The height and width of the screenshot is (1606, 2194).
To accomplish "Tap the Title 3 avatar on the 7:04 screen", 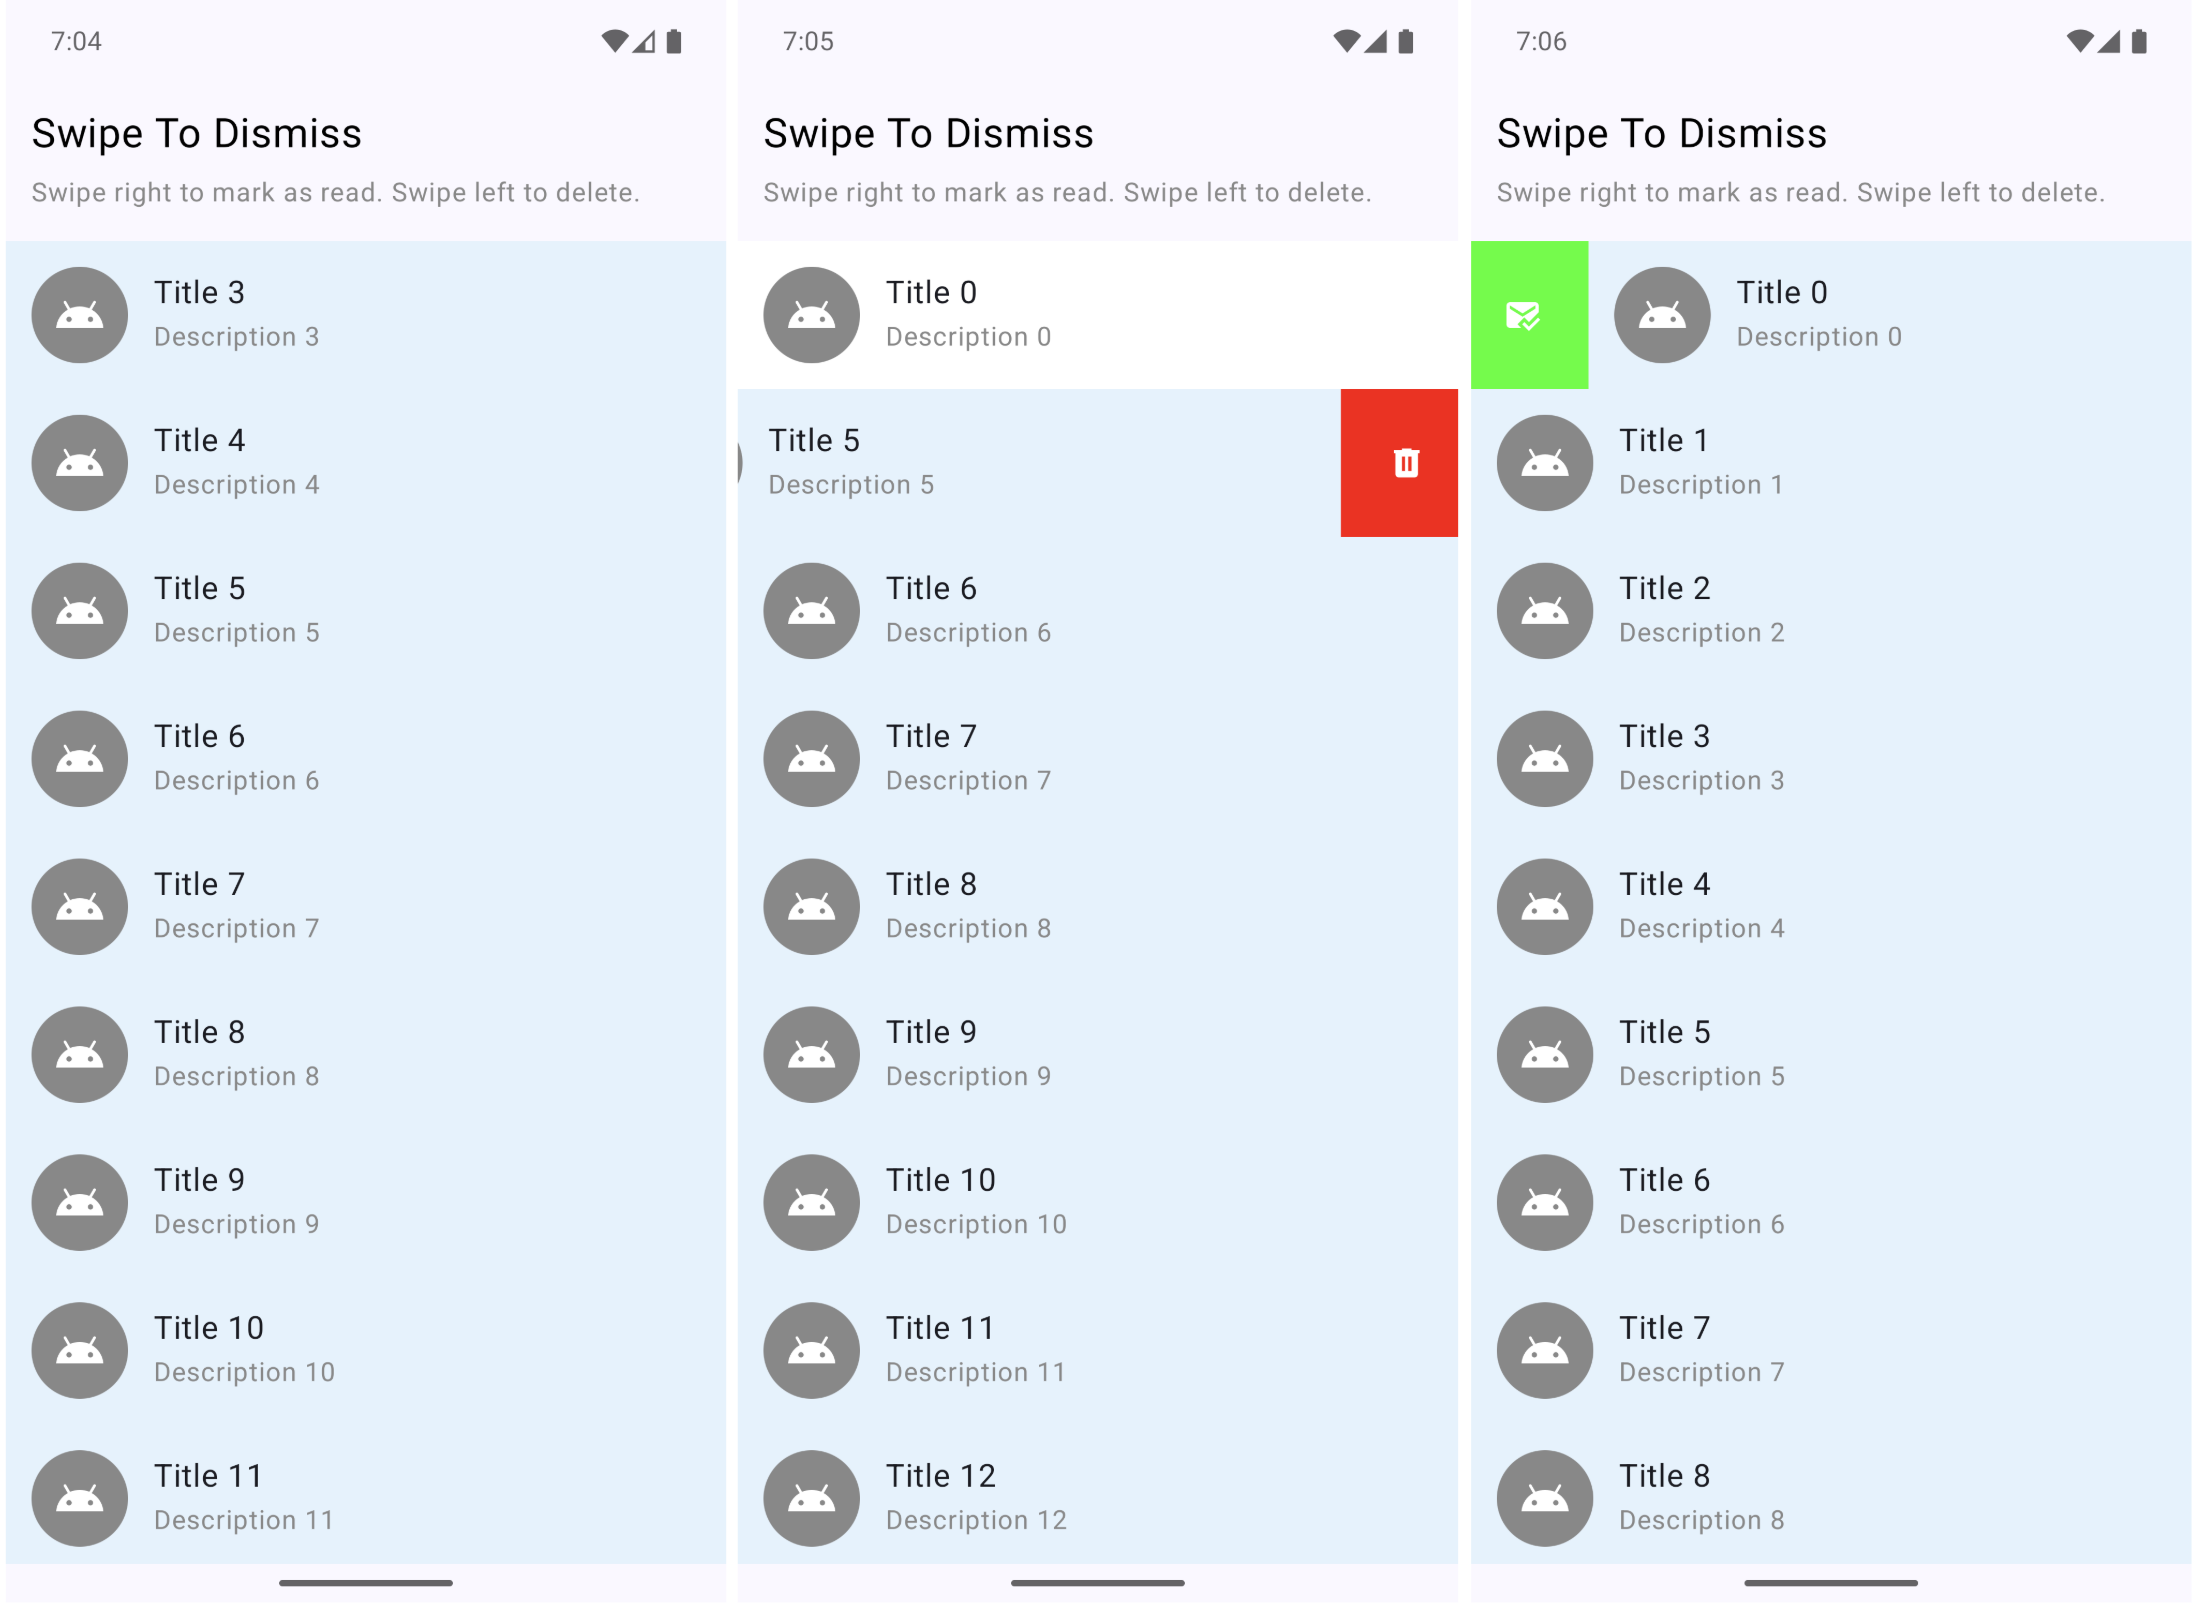I will coord(79,315).
